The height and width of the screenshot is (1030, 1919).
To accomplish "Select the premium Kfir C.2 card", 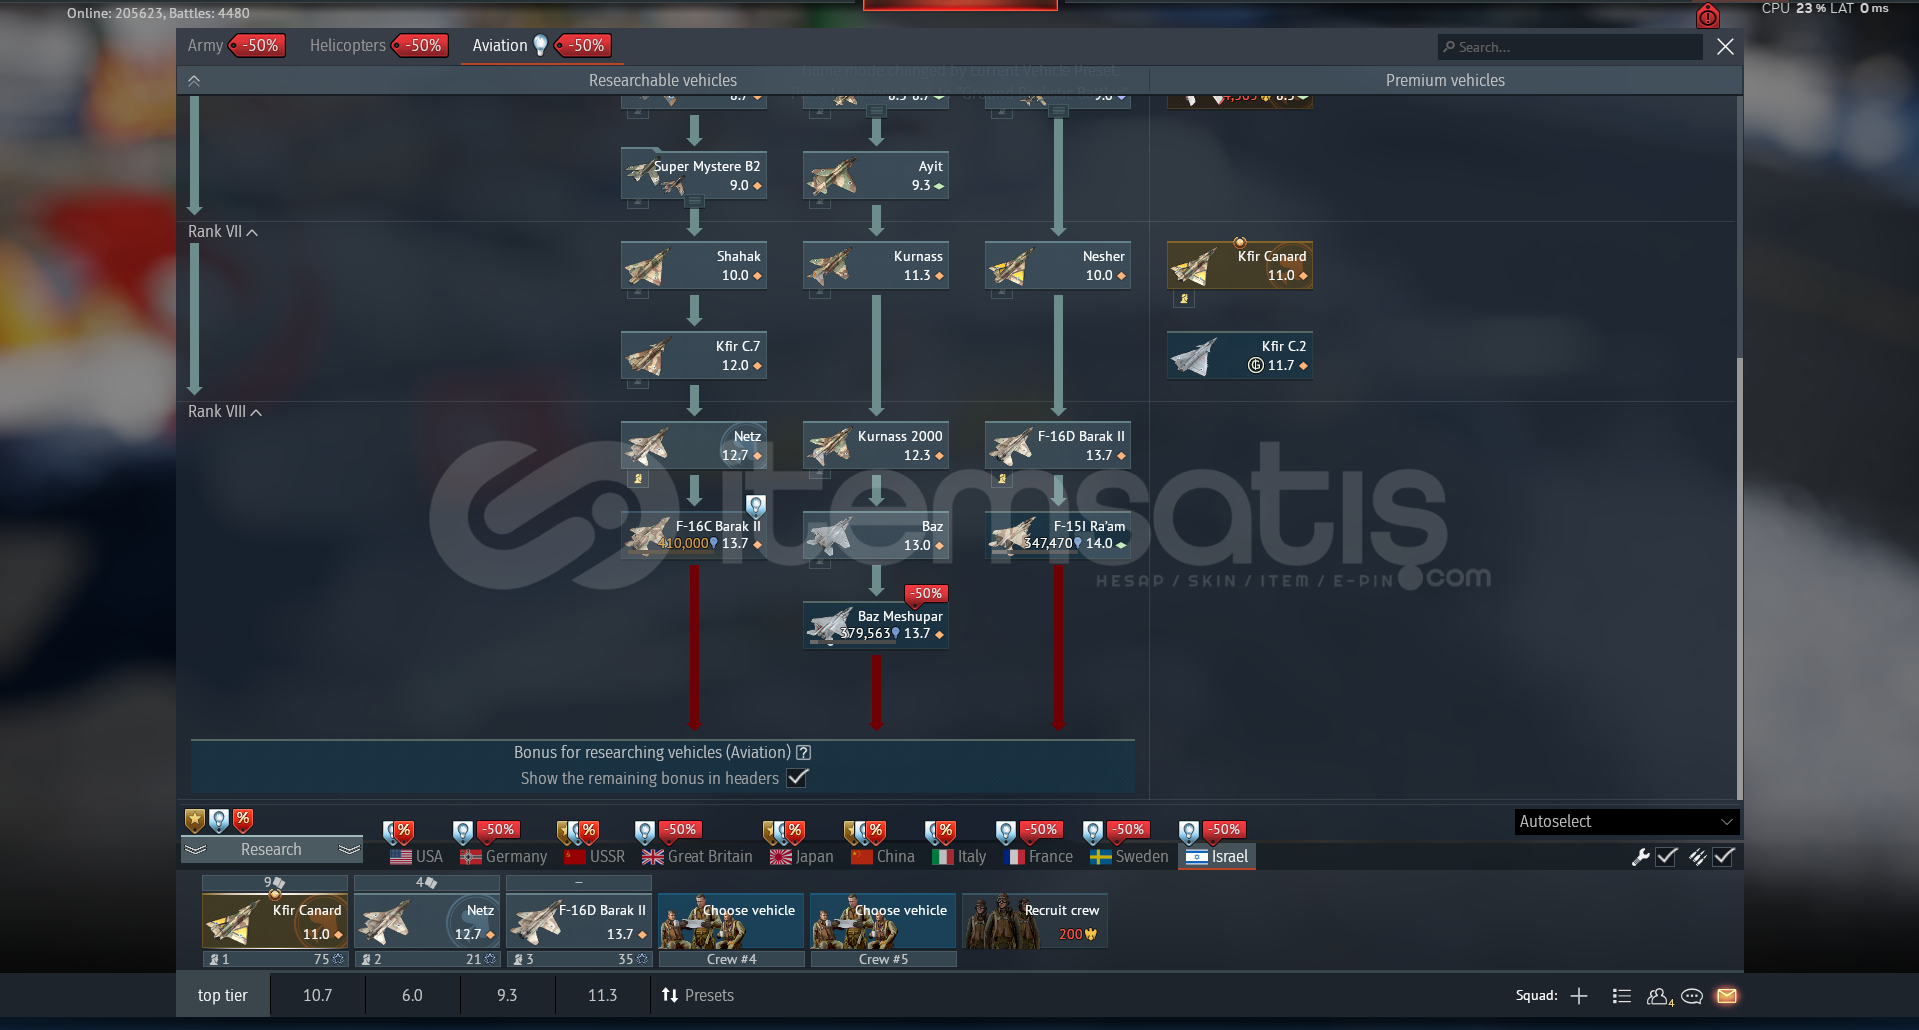I will pos(1240,355).
